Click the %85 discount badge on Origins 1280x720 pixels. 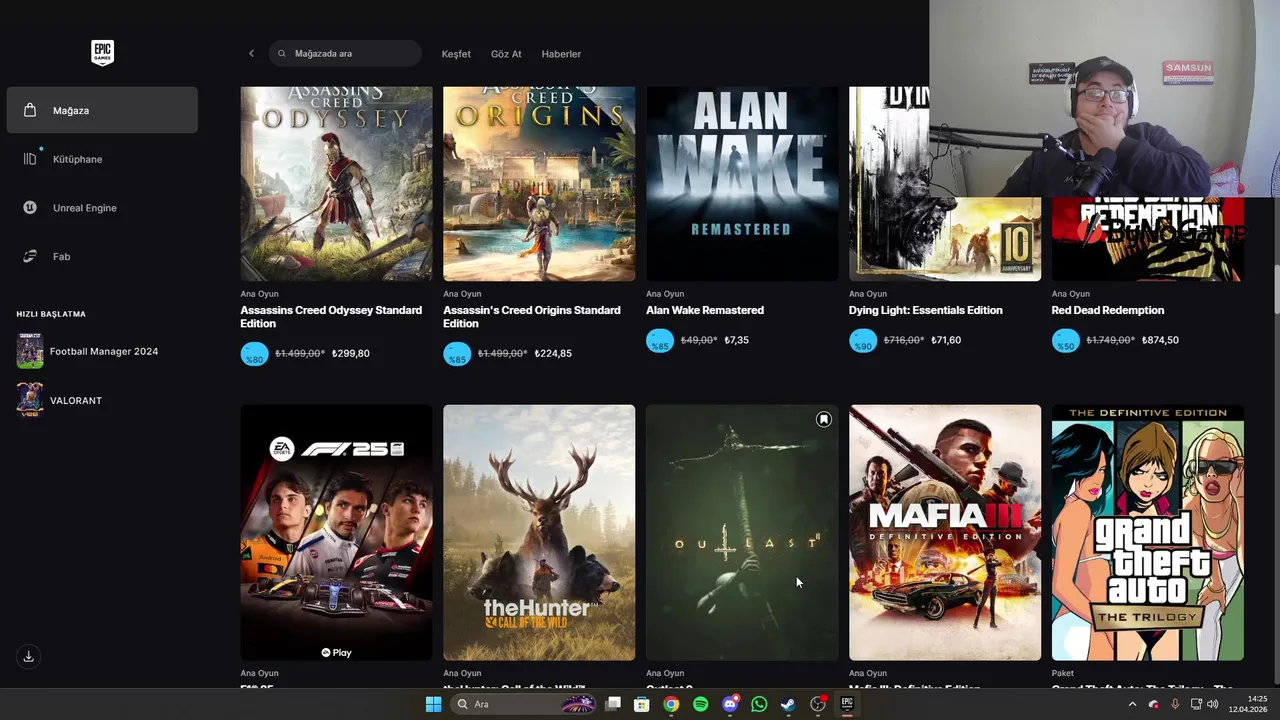tap(457, 354)
